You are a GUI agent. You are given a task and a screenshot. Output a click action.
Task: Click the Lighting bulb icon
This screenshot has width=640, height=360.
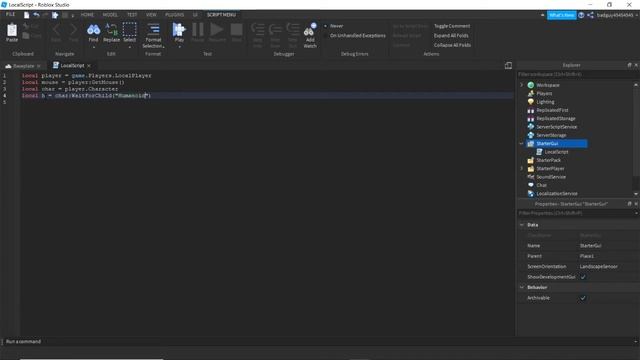531,102
